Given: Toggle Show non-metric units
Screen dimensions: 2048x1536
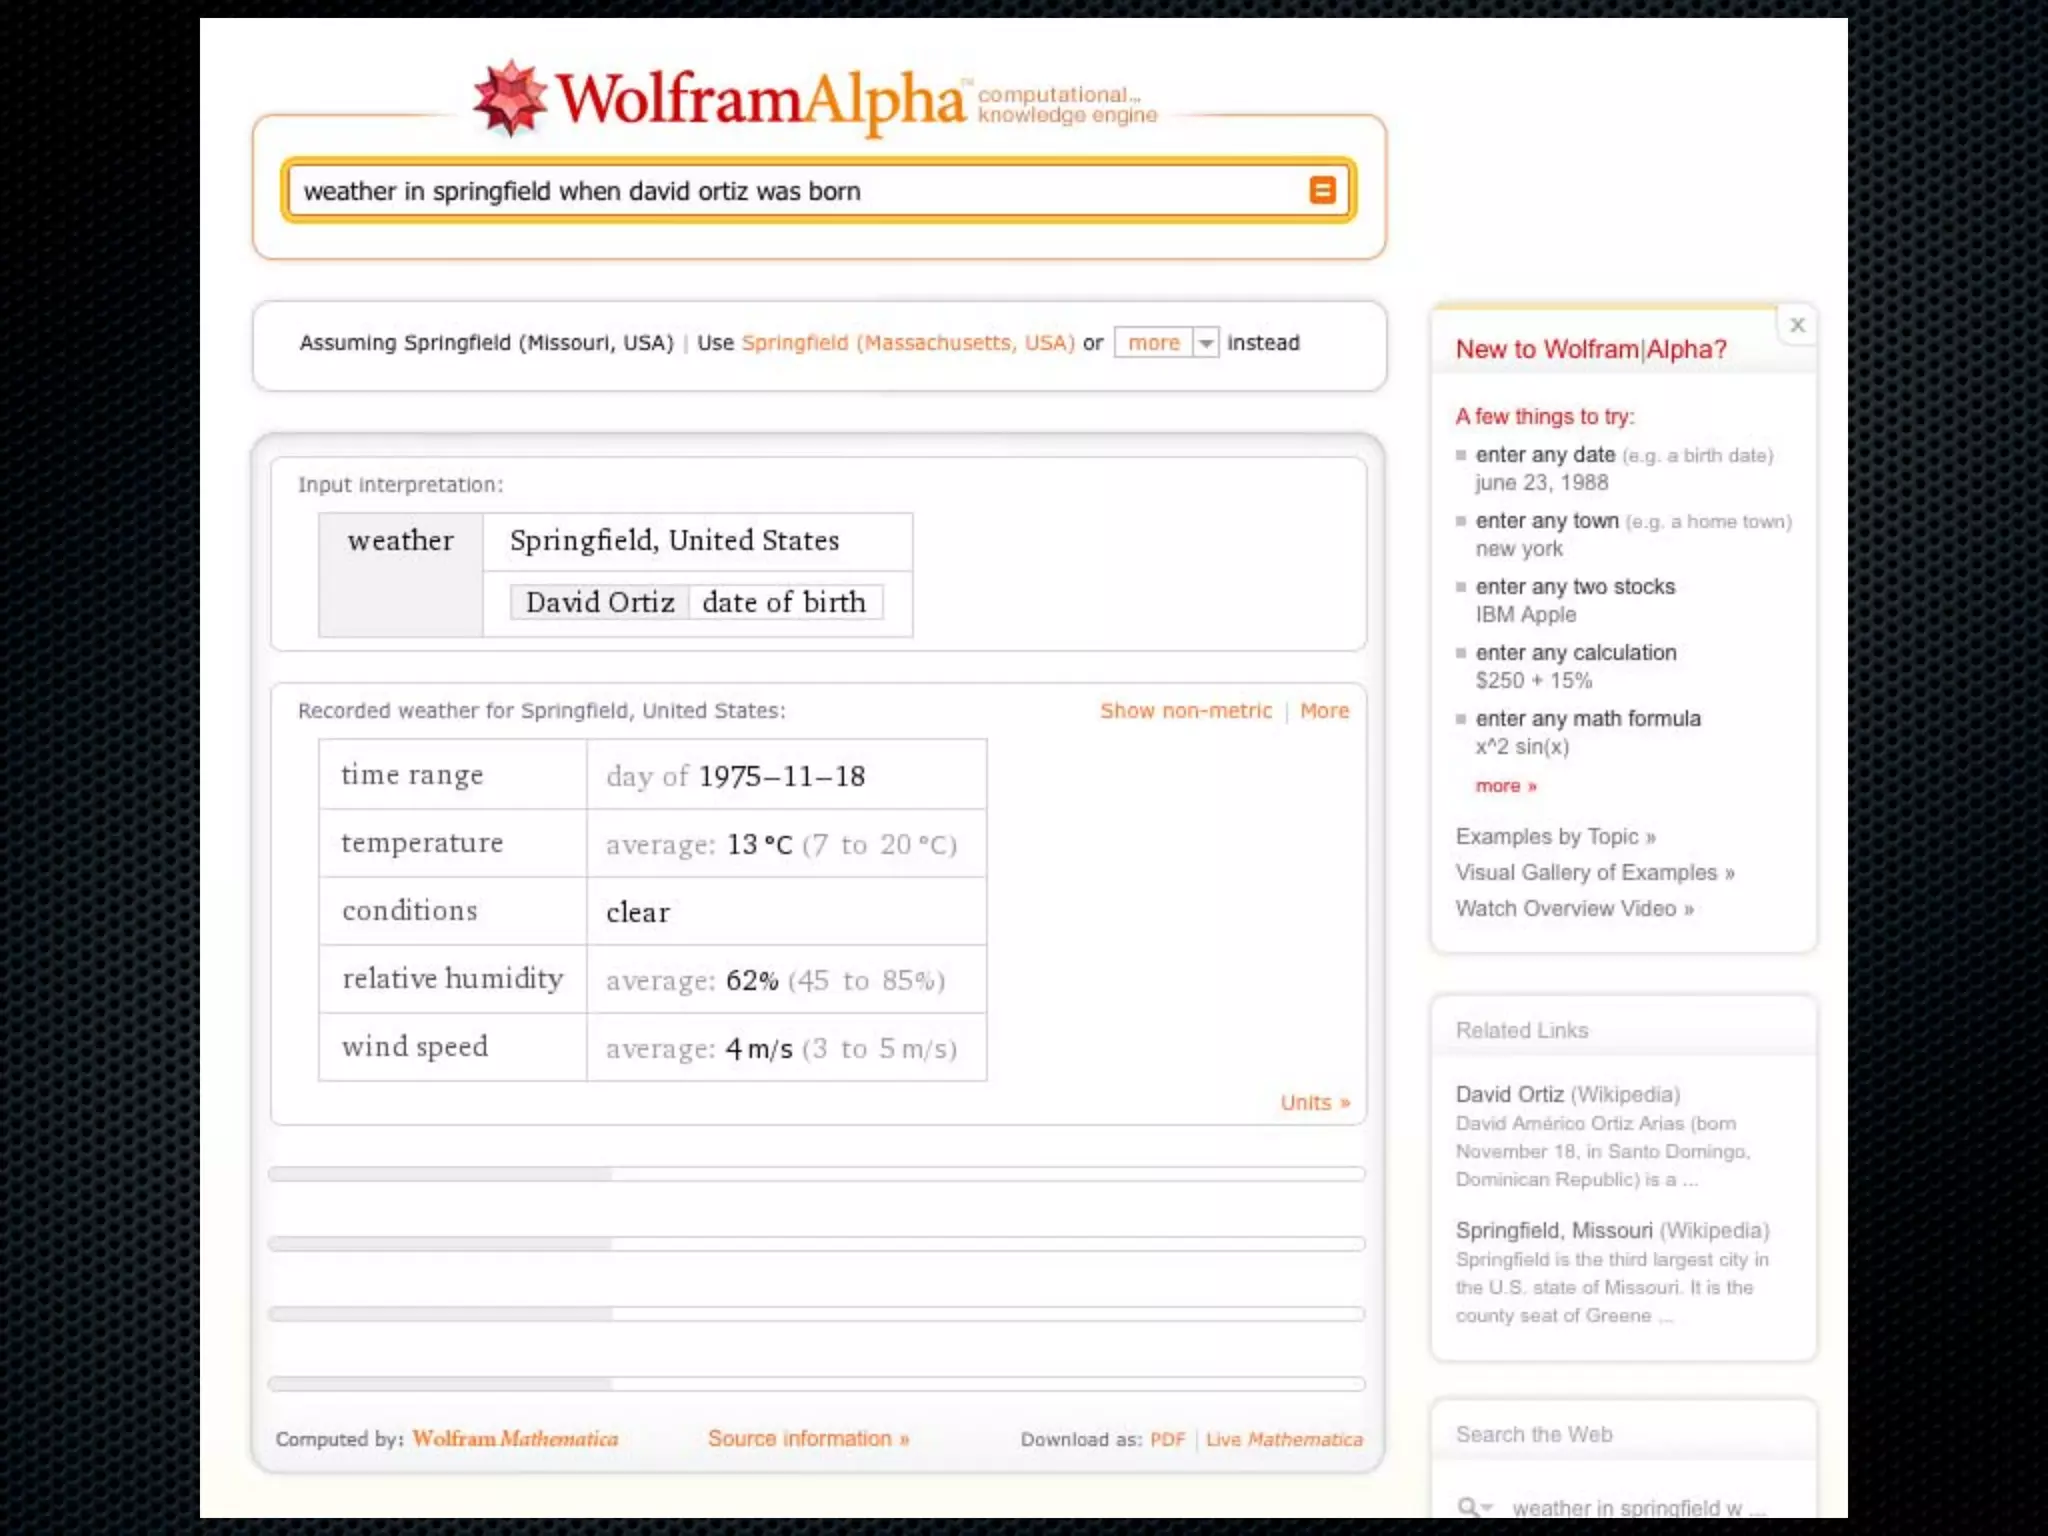Looking at the screenshot, I should 1185,711.
